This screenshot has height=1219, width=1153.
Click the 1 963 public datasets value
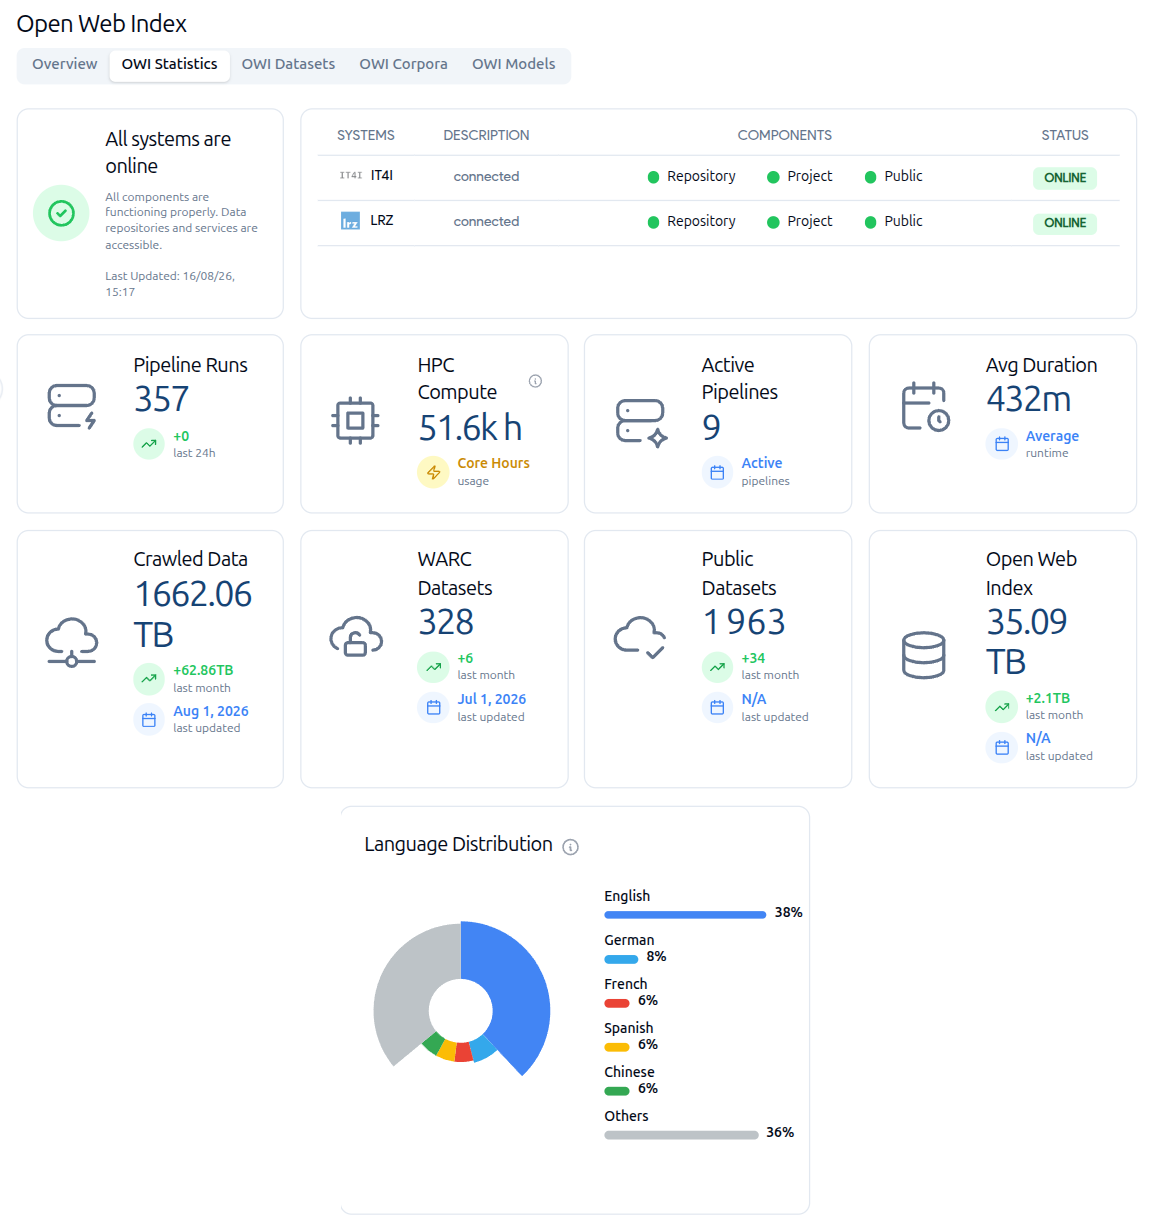[744, 622]
